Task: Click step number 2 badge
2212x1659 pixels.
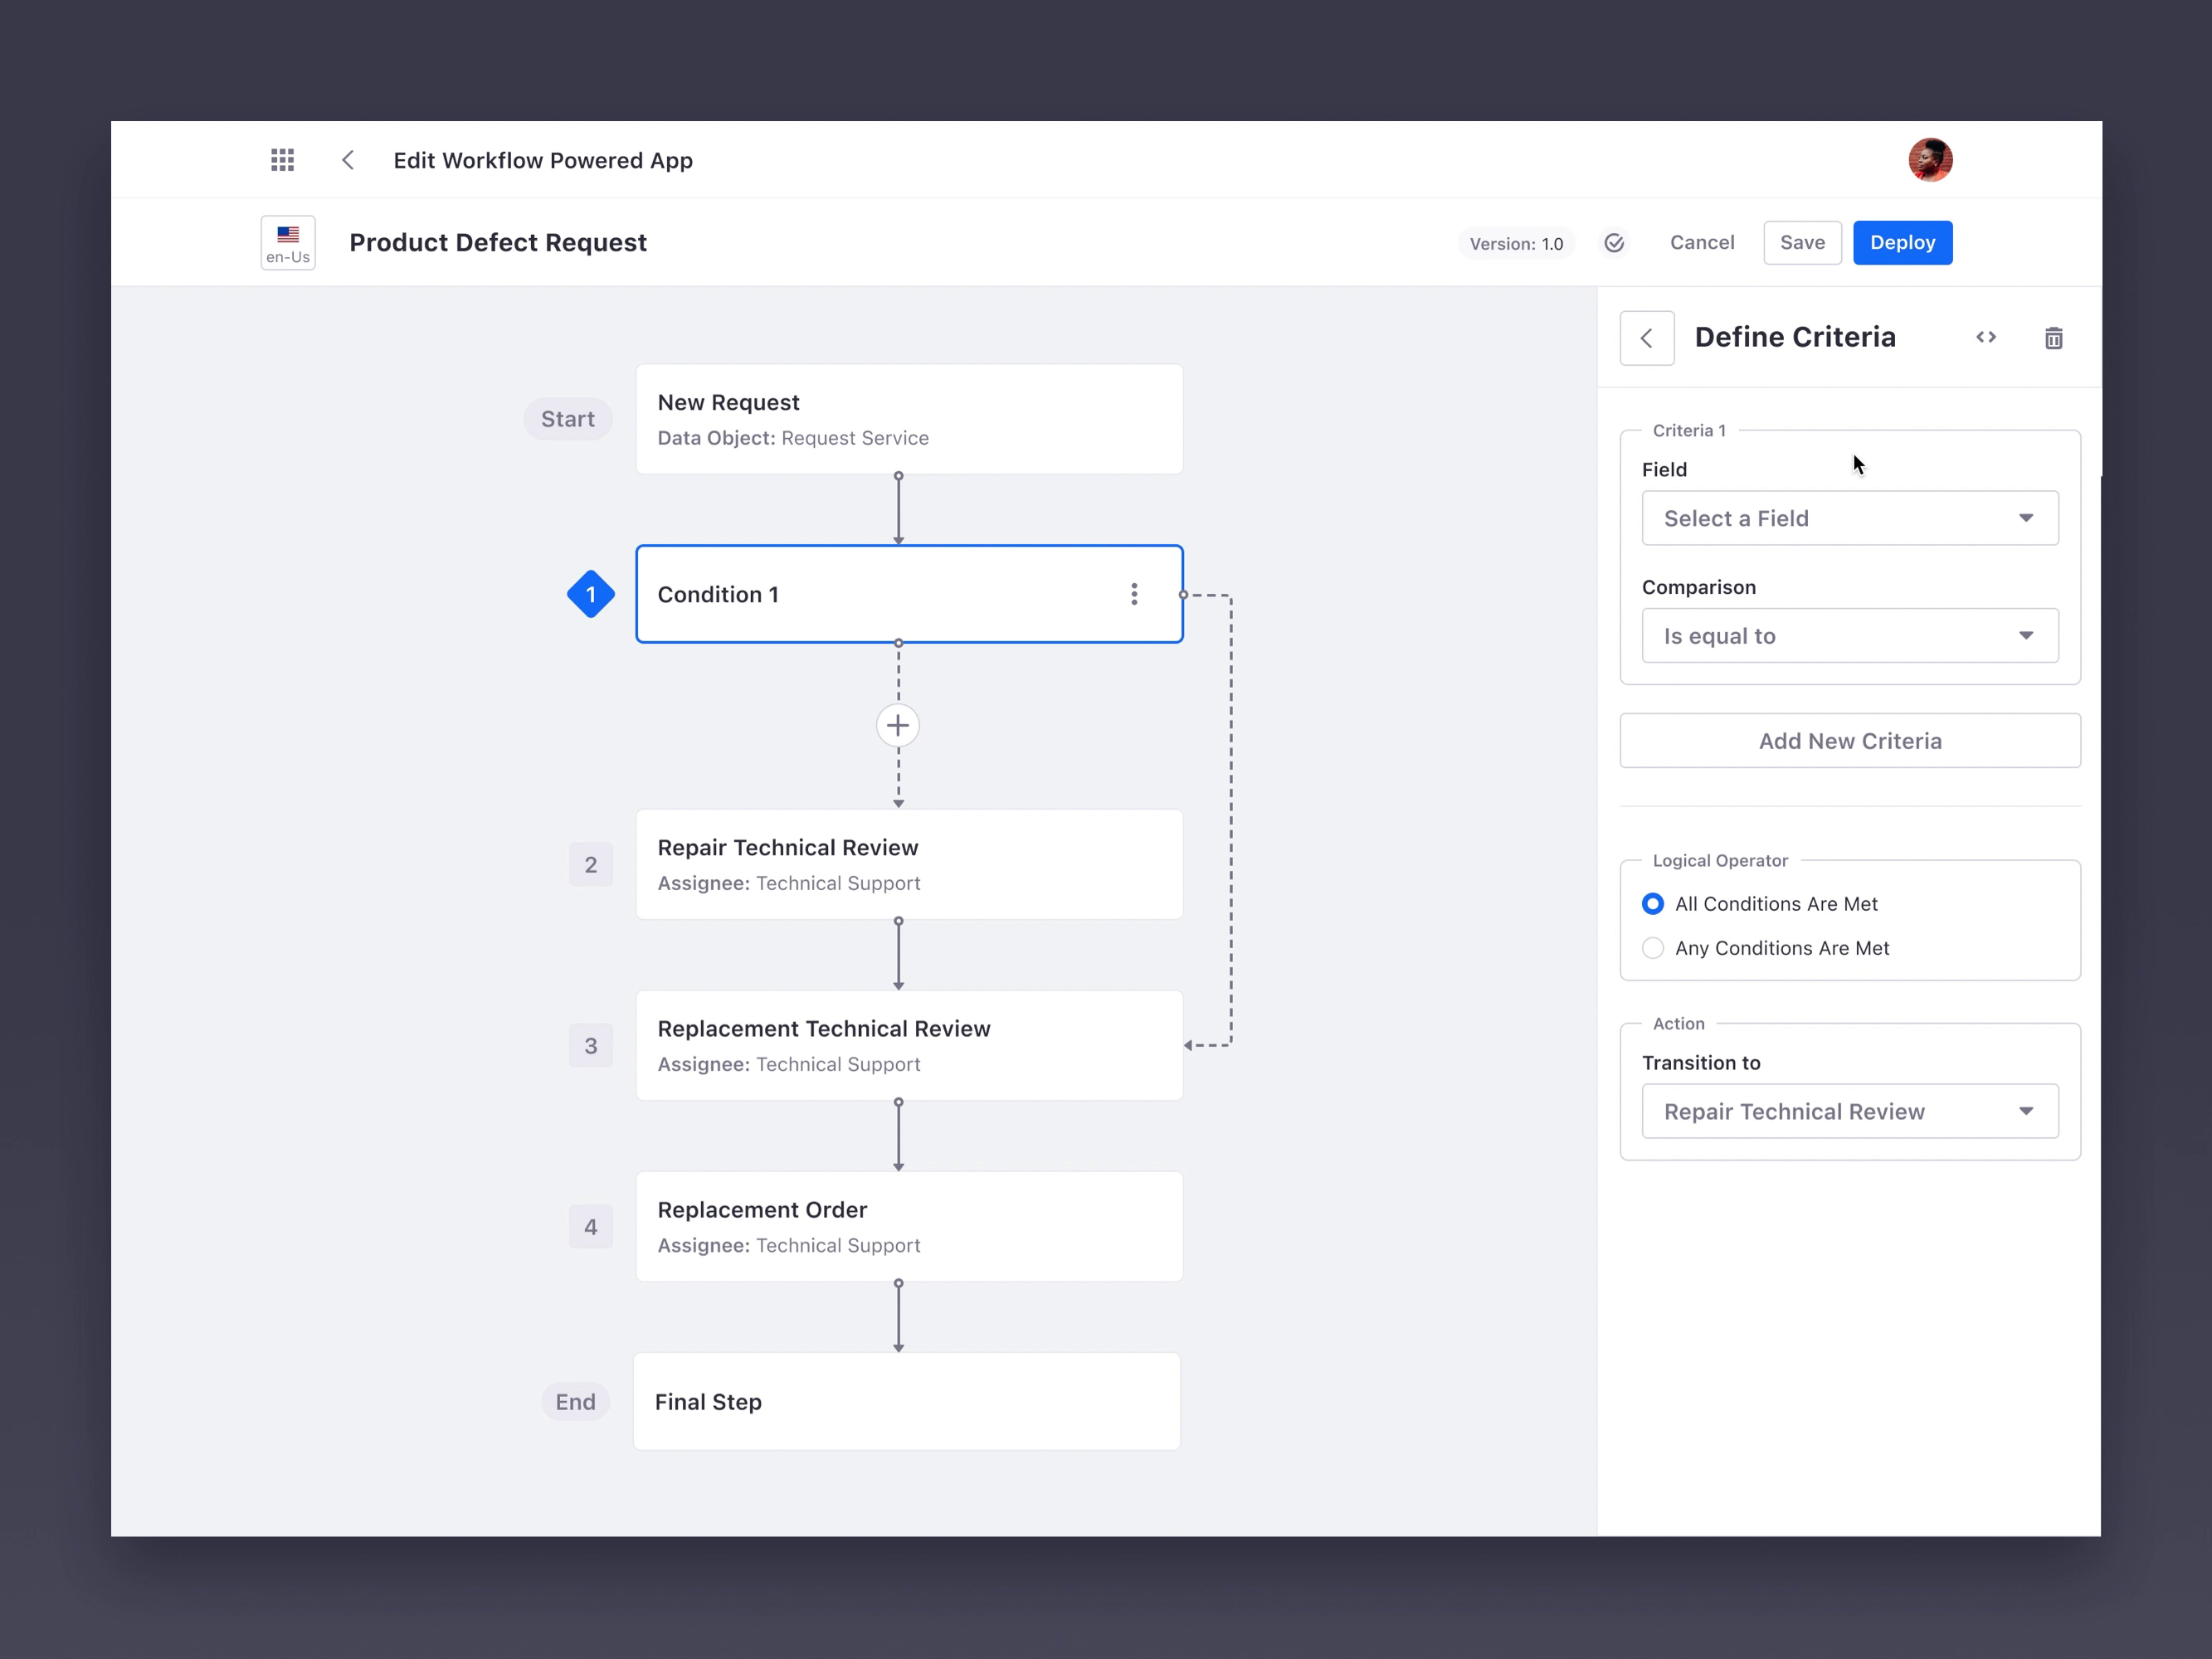Action: coord(591,865)
